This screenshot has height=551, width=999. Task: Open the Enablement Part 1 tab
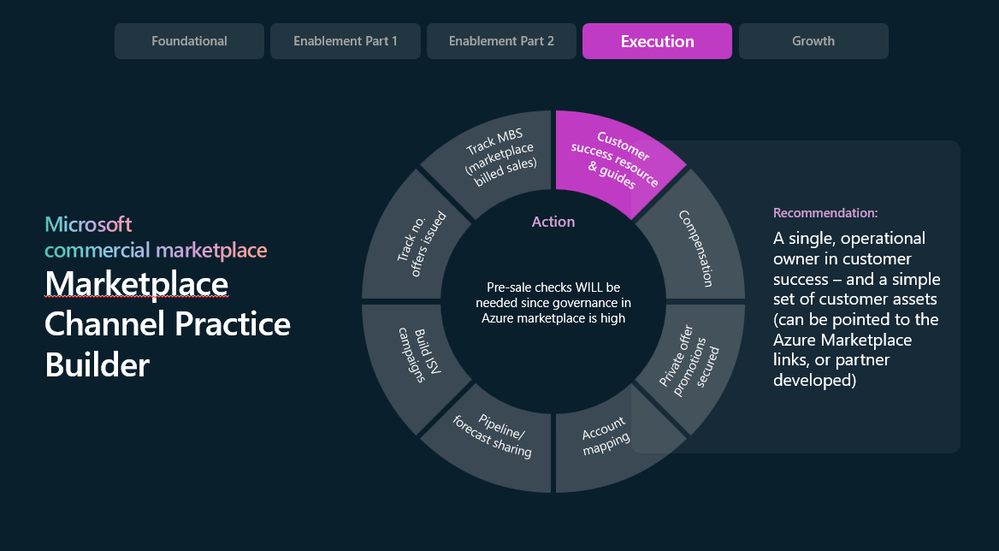click(345, 41)
